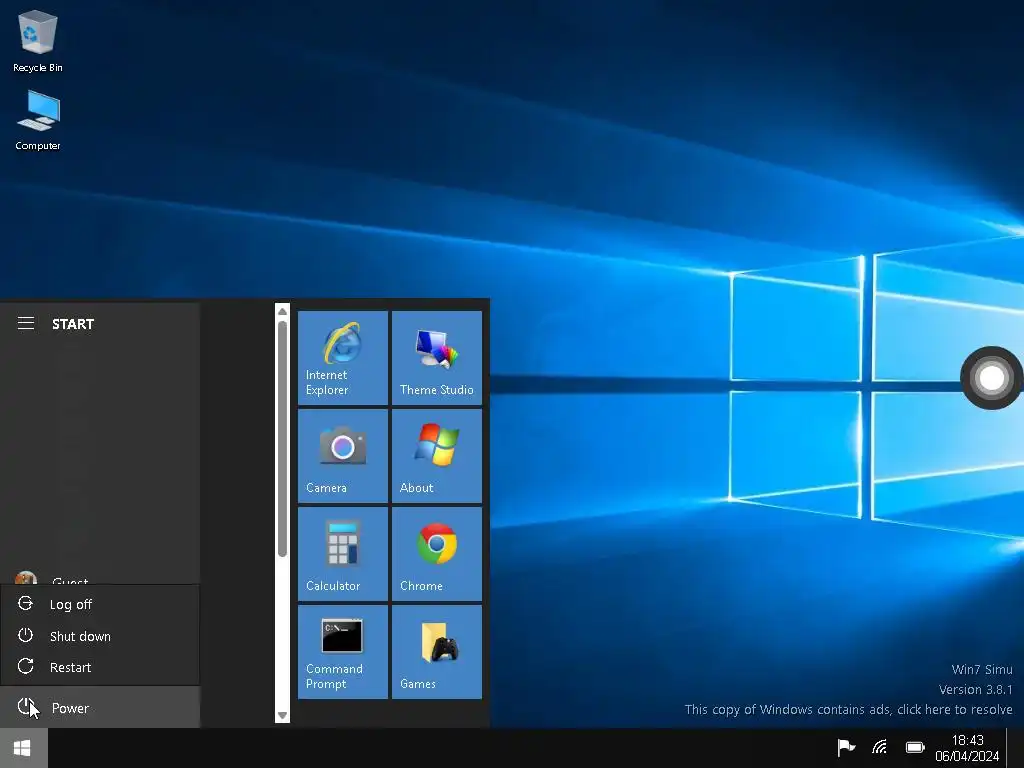Viewport: 1024px width, 768px height.
Task: Open the Computer desktop icon
Action: pos(37,120)
